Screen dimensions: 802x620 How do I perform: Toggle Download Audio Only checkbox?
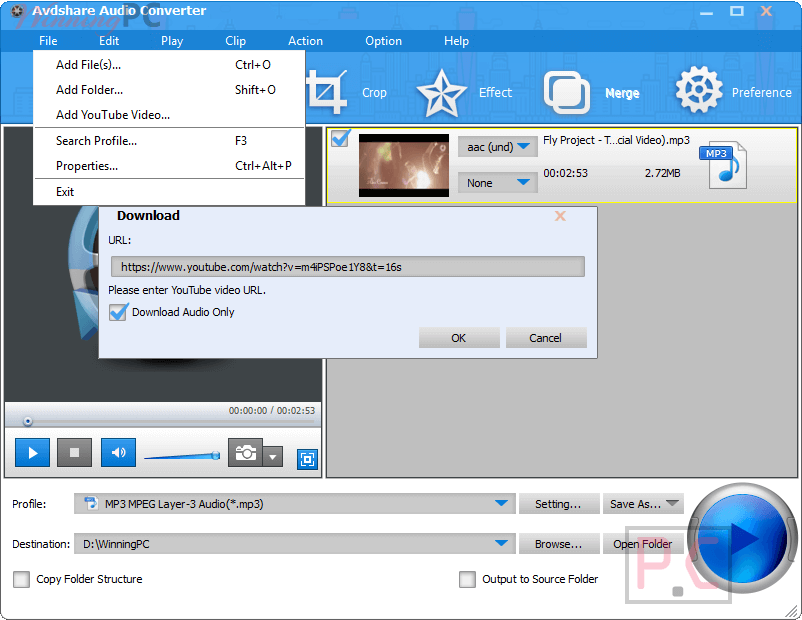[118, 312]
